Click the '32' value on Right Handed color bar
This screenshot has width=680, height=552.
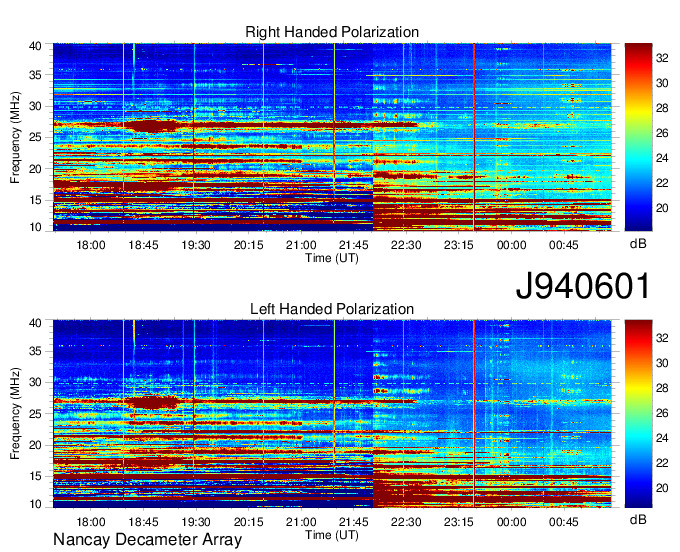[662, 58]
